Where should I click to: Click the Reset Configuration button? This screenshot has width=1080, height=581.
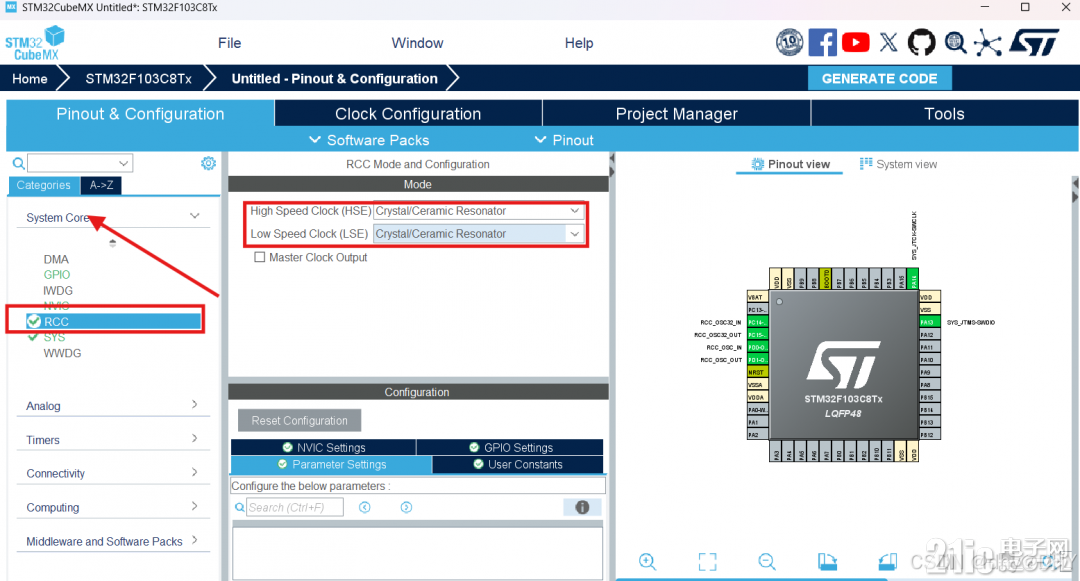click(299, 421)
